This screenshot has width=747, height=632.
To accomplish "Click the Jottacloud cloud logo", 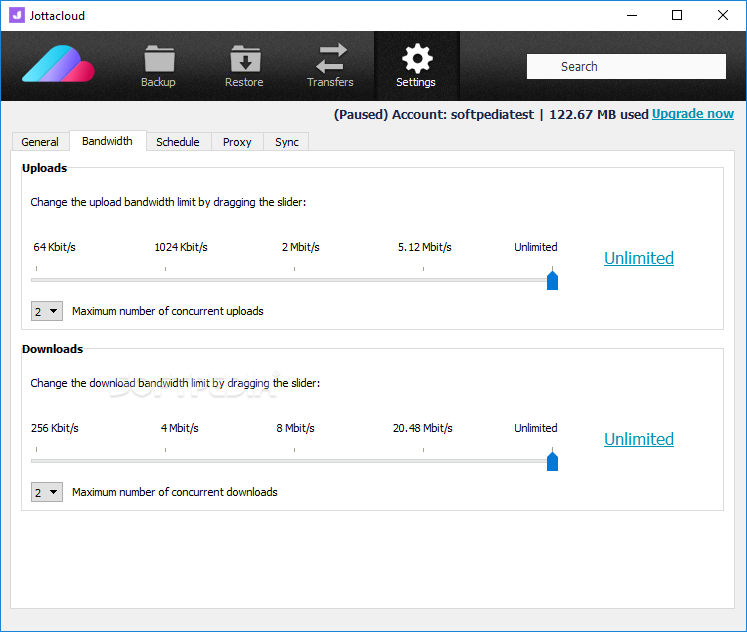I will (58, 64).
